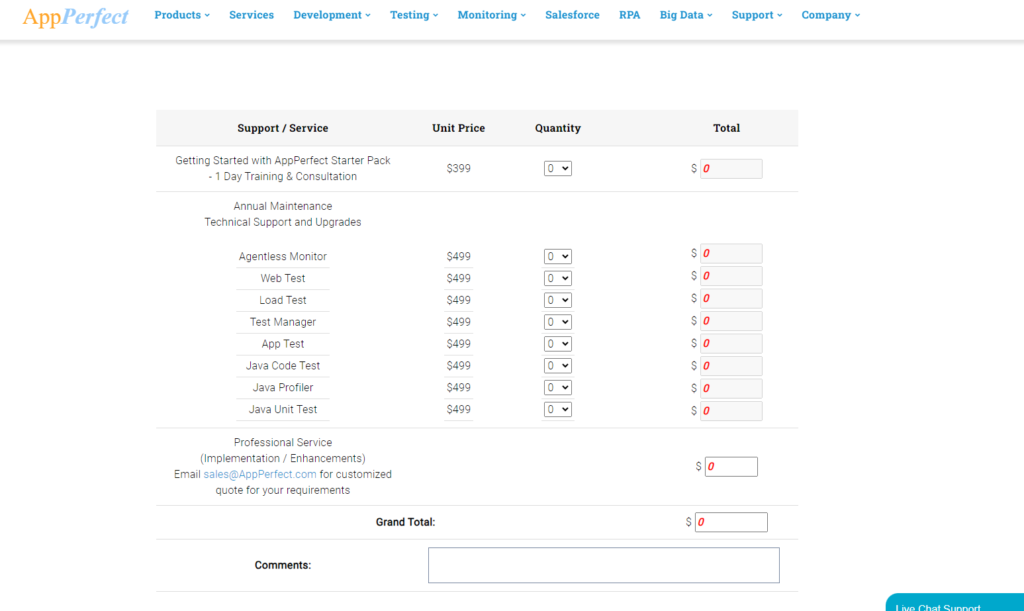Viewport: 1024px width, 611px height.
Task: Go to Services page
Action: (251, 15)
